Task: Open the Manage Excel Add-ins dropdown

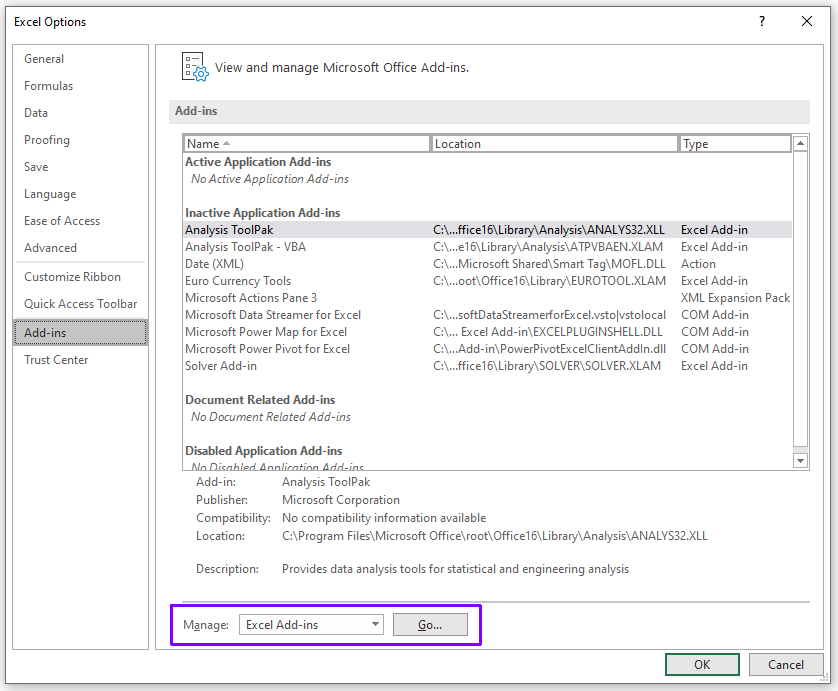Action: pyautogui.click(x=312, y=625)
